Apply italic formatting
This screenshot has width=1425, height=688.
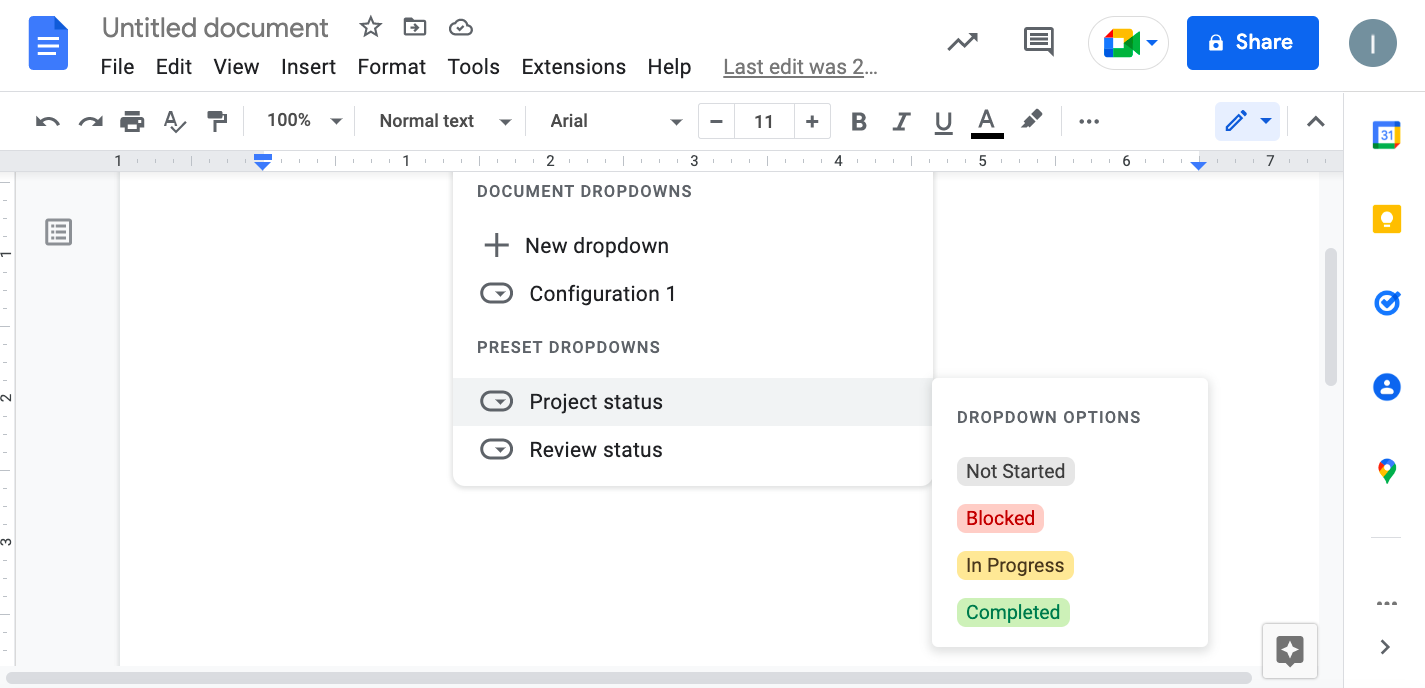[x=901, y=121]
